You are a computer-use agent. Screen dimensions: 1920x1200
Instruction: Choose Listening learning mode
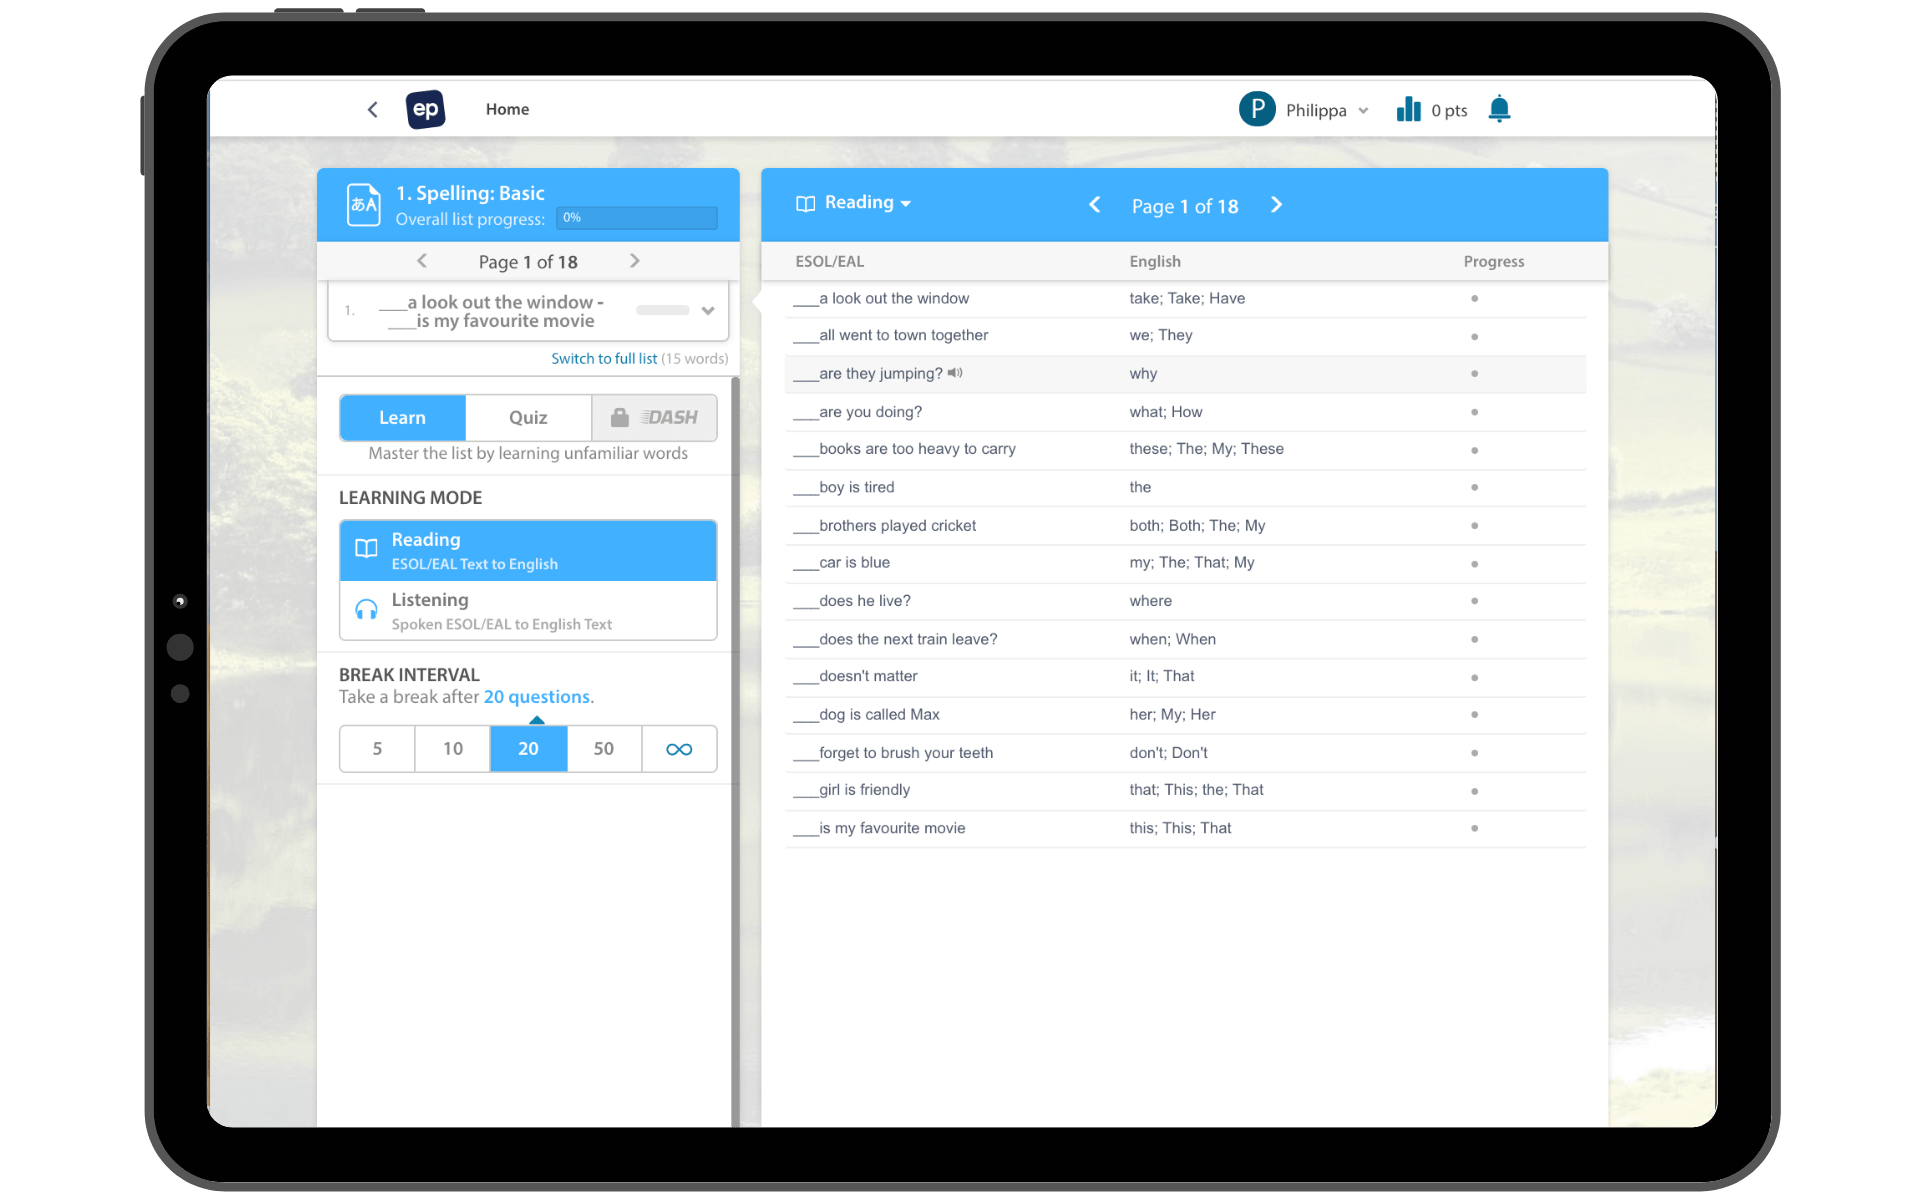[528, 611]
